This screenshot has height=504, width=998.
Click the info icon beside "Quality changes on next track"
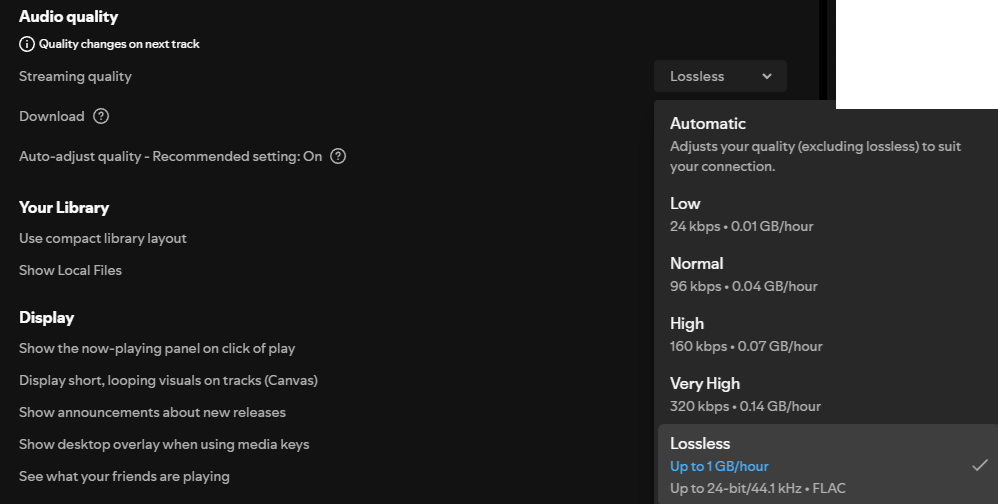tap(27, 44)
